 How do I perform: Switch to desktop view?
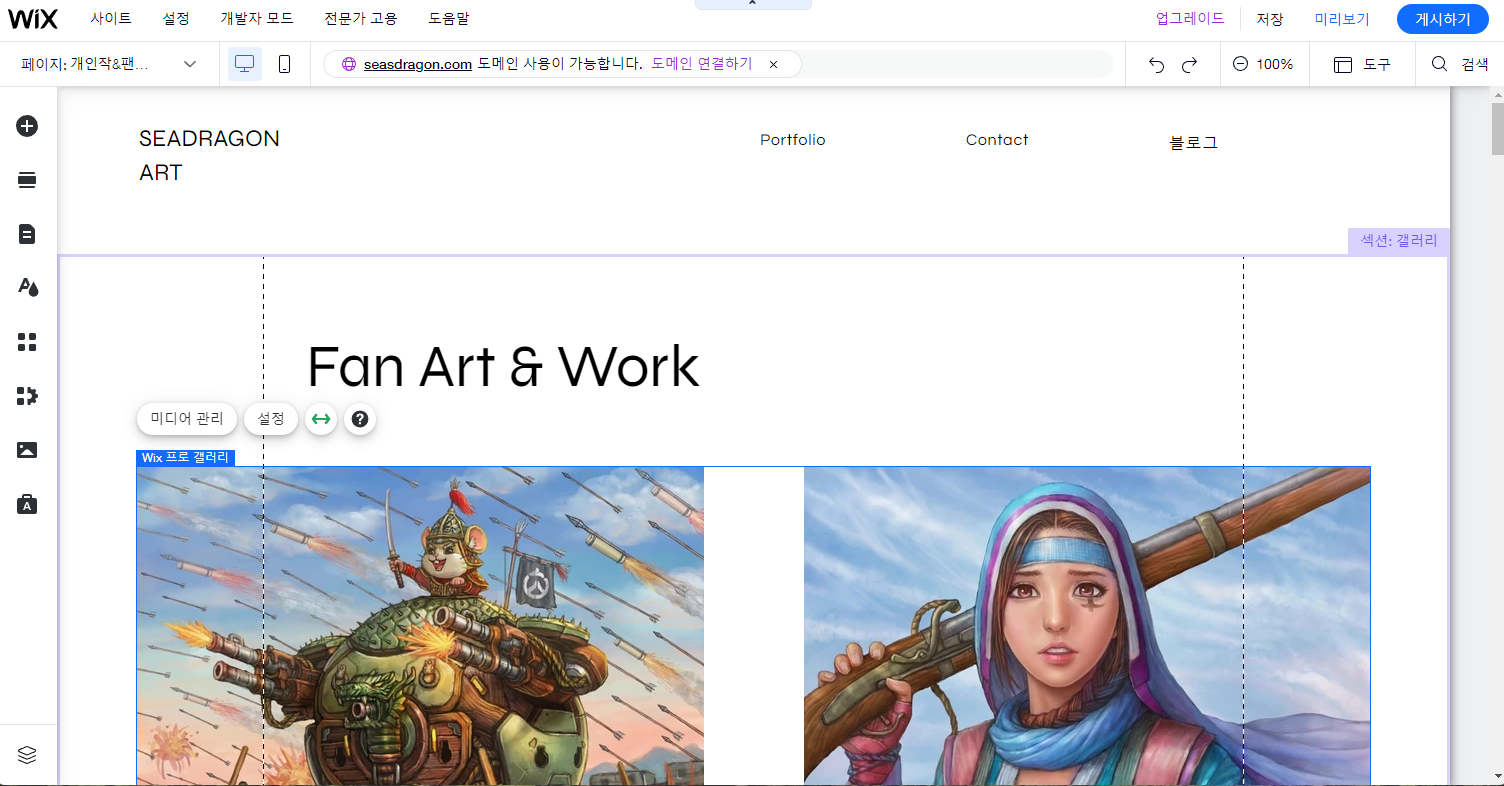[245, 64]
